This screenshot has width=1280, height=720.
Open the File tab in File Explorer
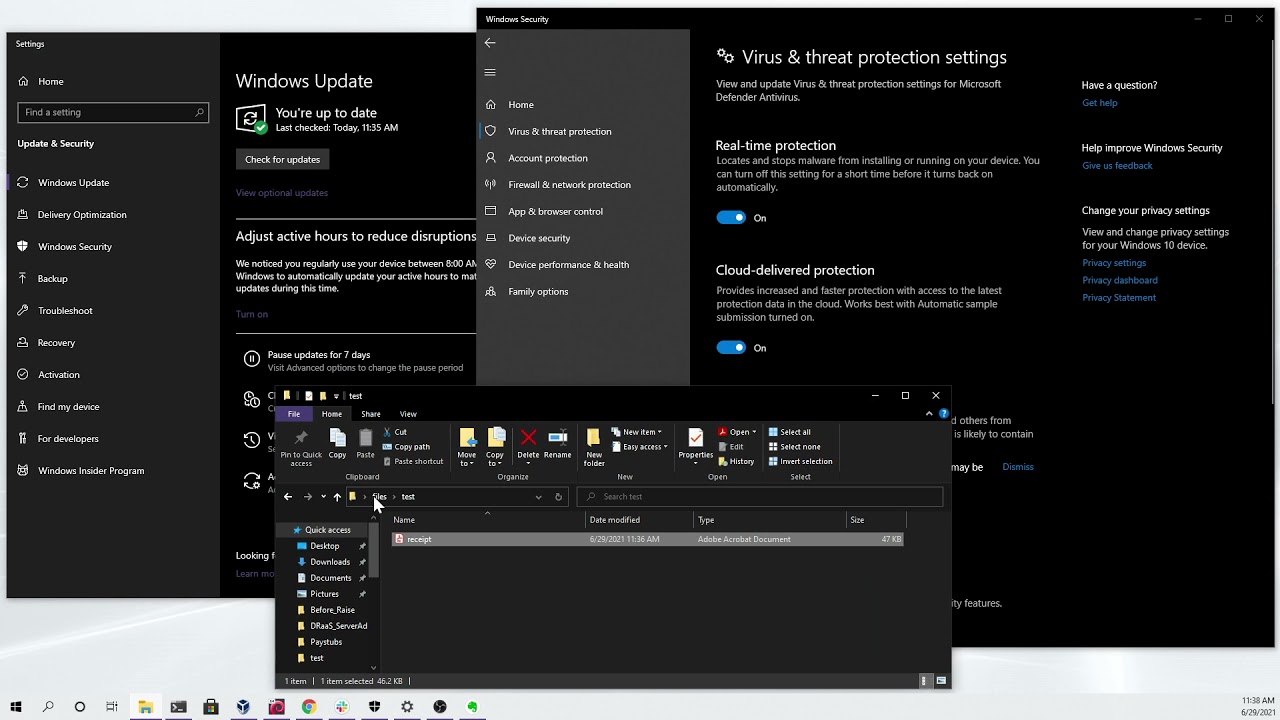[294, 414]
